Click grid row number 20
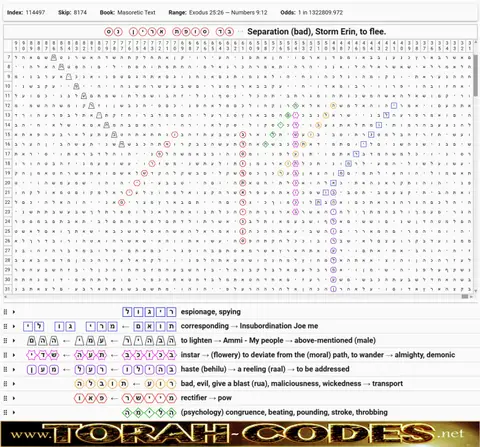 tap(8, 183)
